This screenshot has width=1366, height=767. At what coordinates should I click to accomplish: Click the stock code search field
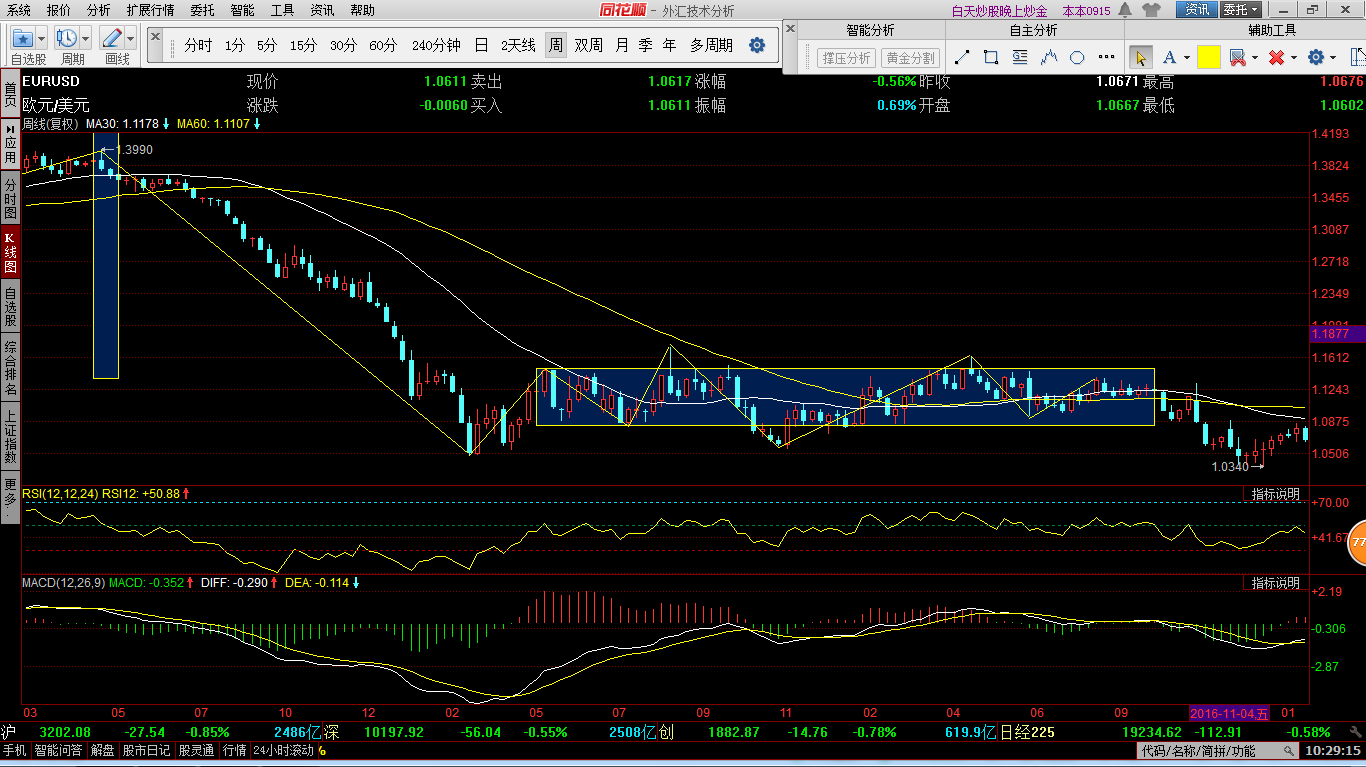coord(1198,750)
